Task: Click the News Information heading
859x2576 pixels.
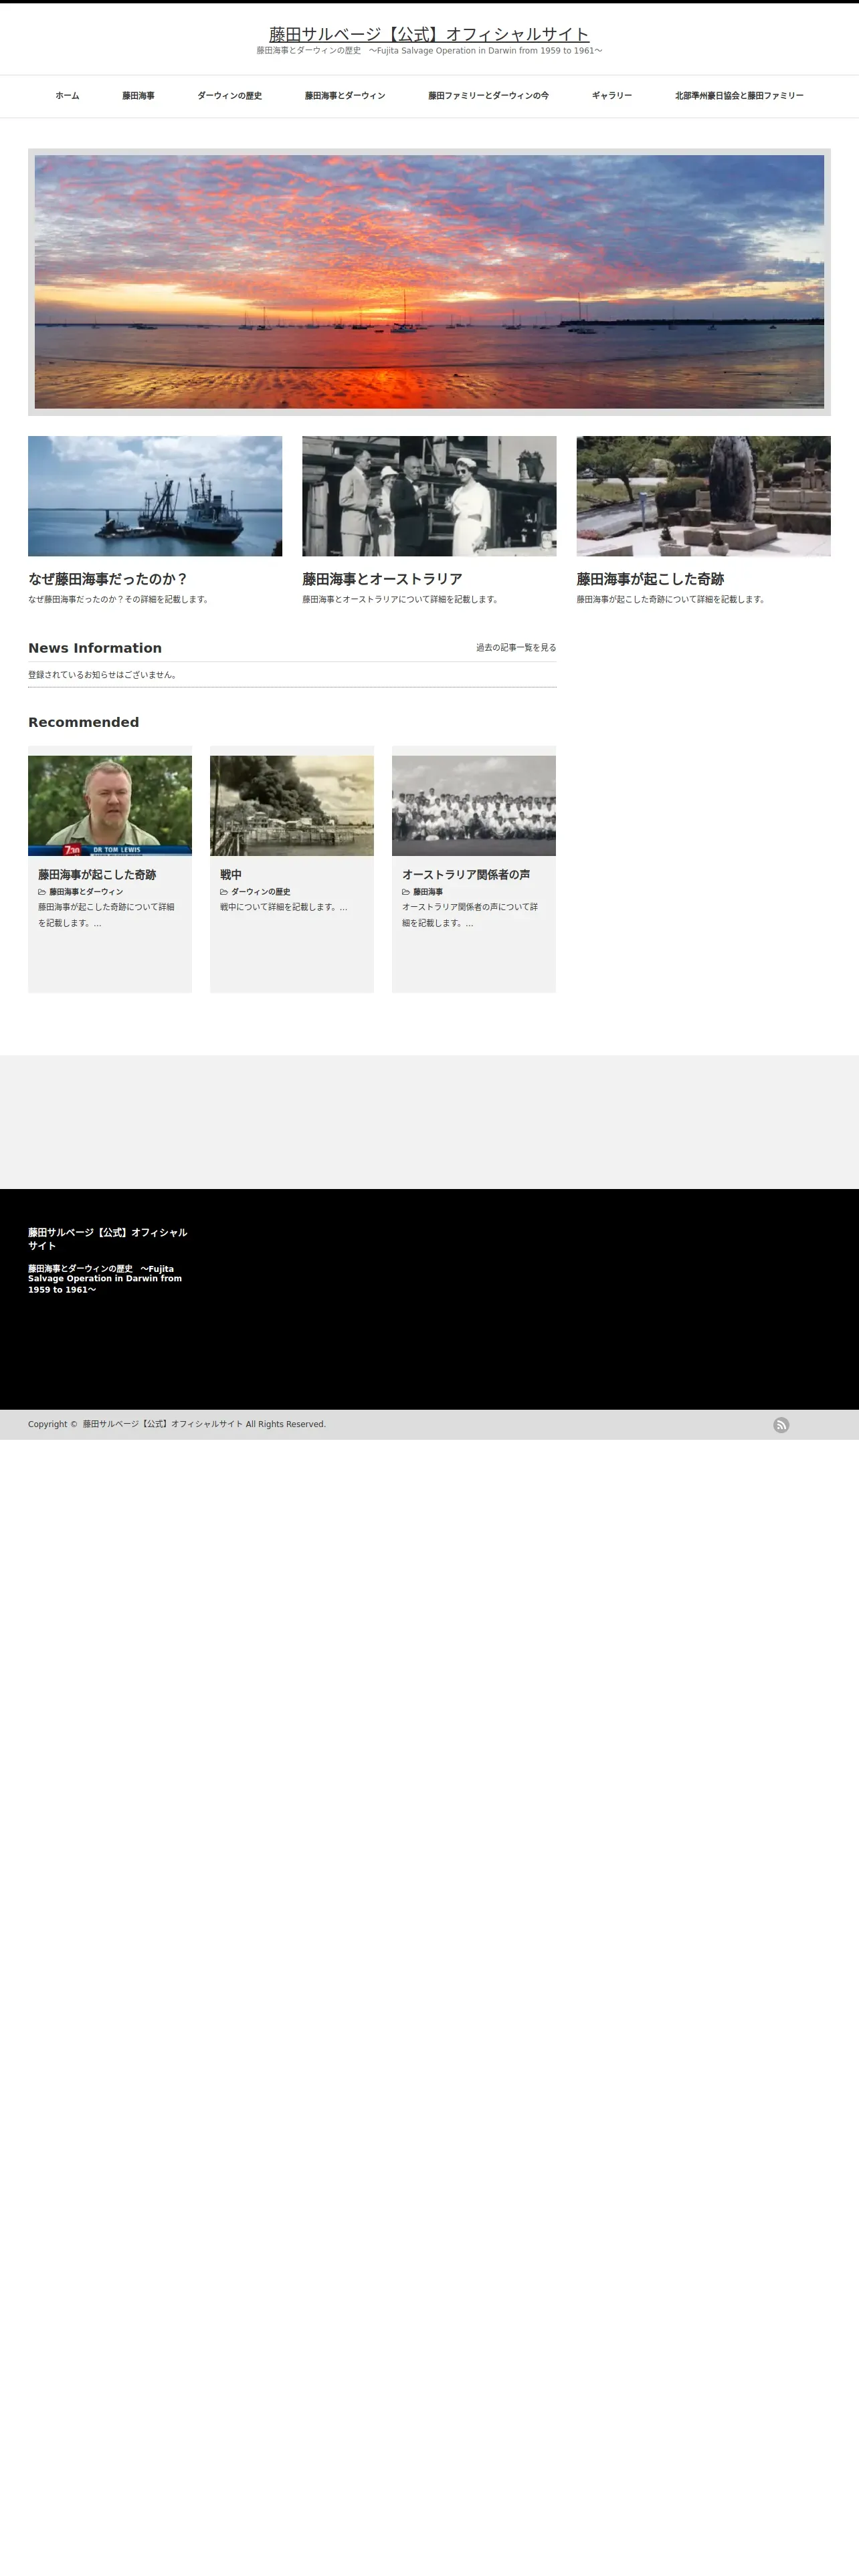Action: pyautogui.click(x=95, y=648)
